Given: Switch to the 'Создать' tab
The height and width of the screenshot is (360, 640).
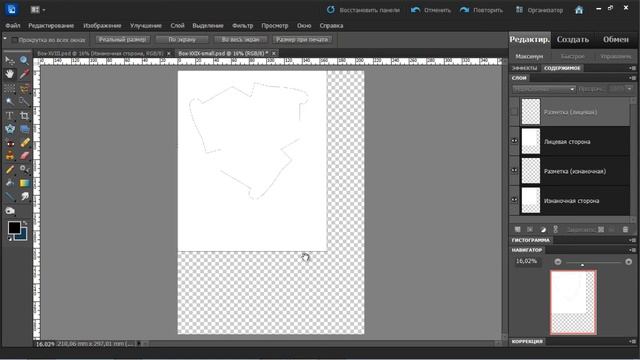Looking at the screenshot, I should (x=573, y=40).
